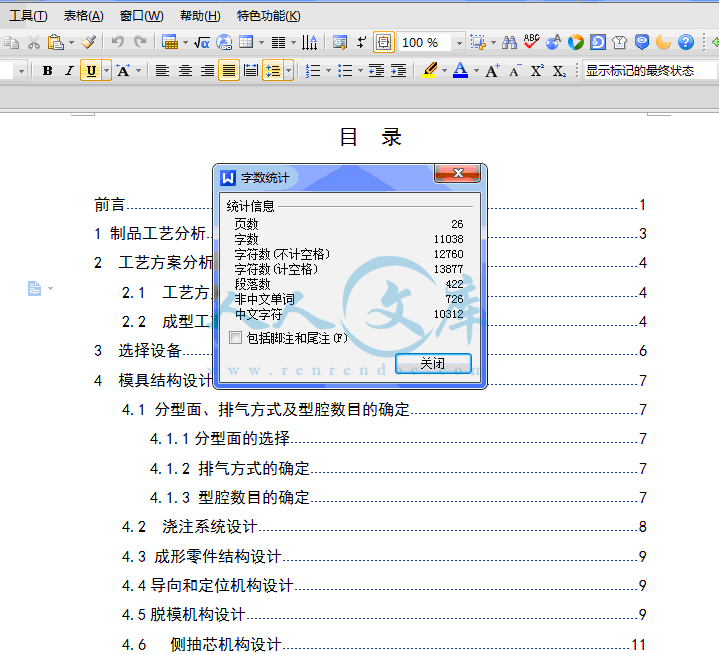This screenshot has width=719, height=655.
Task: Click the 关闭 button in dialog
Action: [x=433, y=363]
